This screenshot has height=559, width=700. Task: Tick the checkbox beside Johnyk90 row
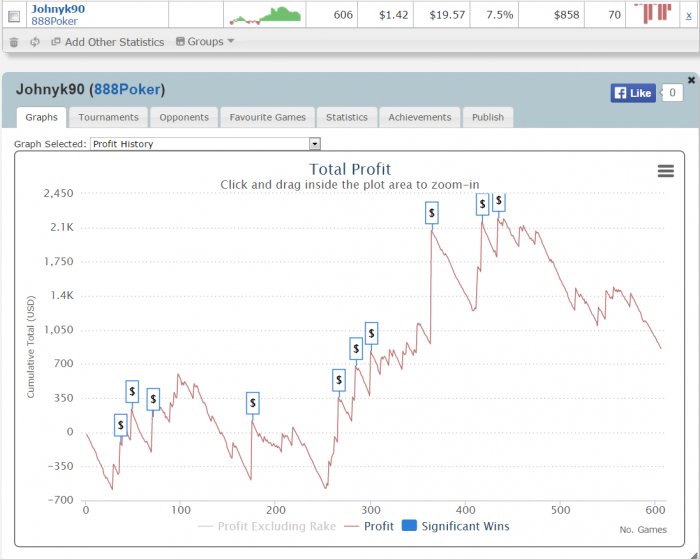[x=14, y=16]
